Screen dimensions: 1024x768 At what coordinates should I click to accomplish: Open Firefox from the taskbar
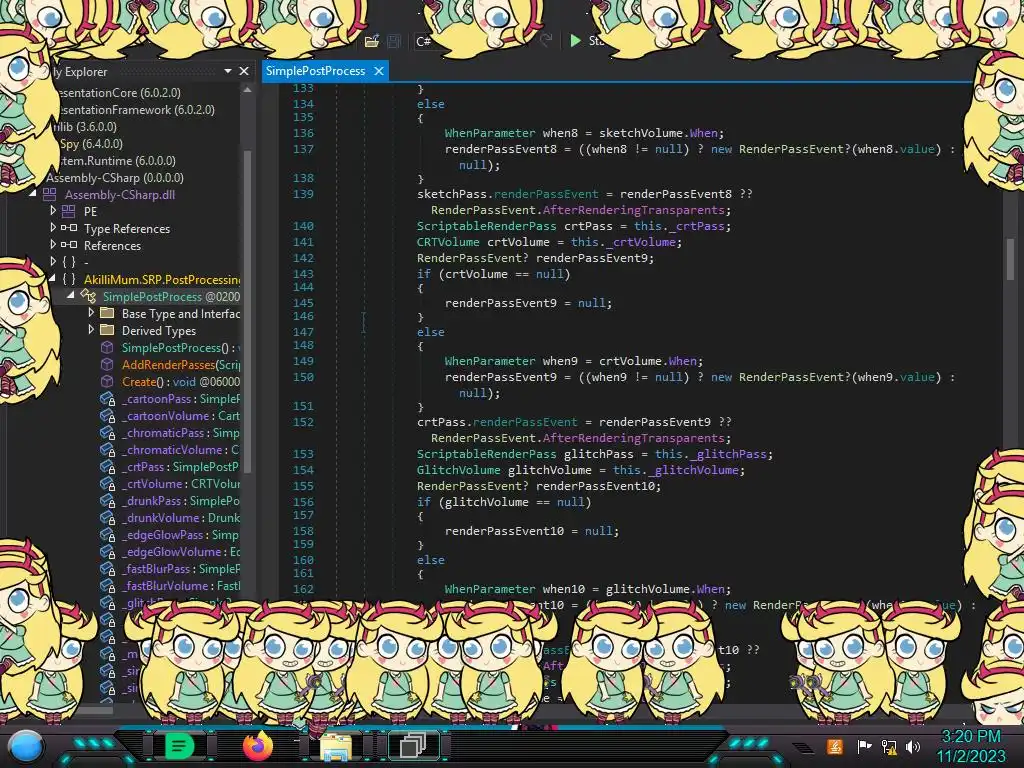[257, 746]
